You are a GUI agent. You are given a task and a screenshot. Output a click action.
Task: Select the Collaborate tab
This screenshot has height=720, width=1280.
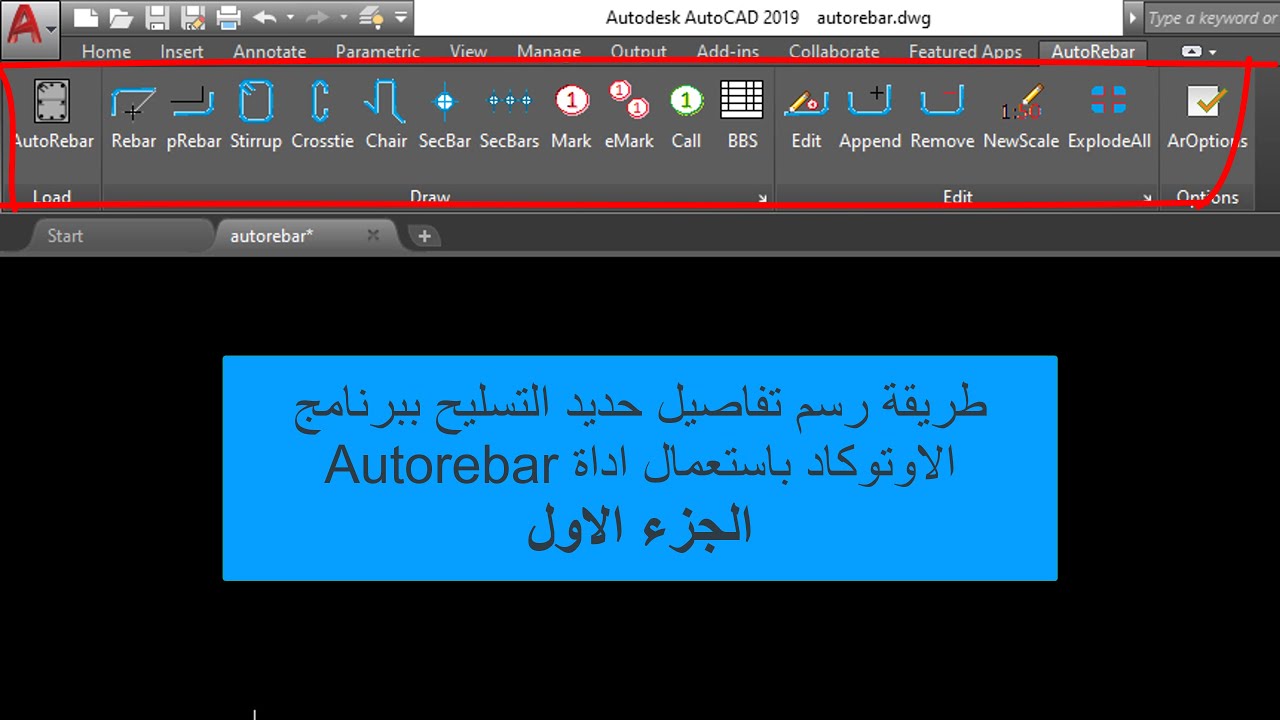(x=834, y=51)
